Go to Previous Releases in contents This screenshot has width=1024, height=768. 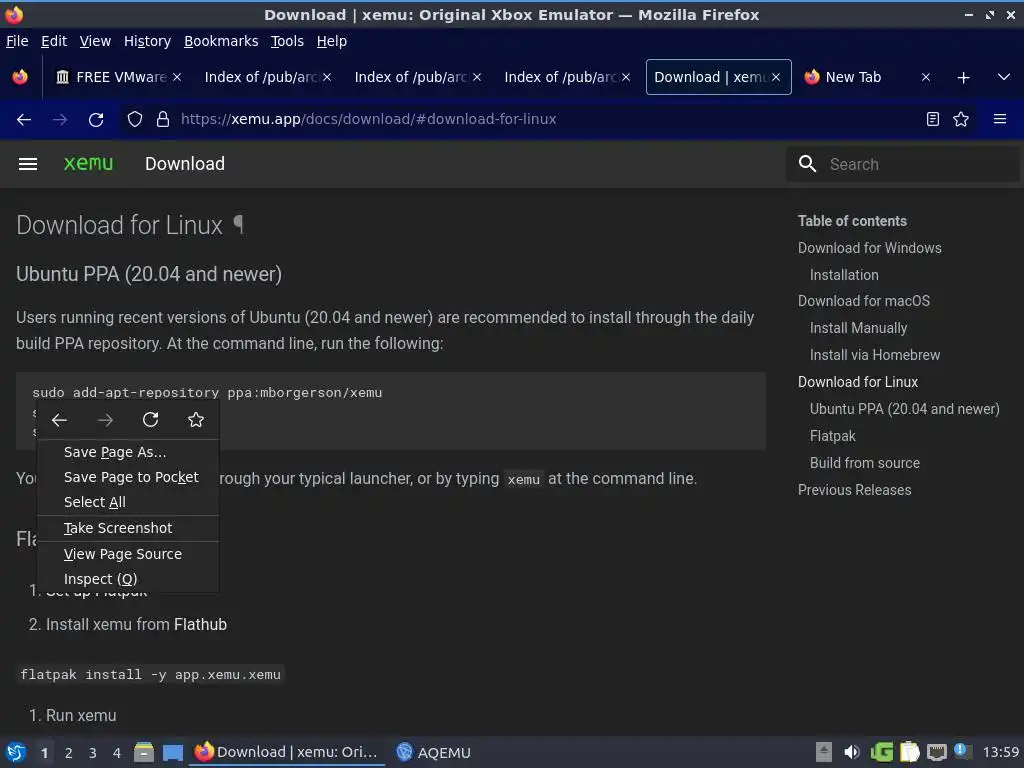click(854, 490)
